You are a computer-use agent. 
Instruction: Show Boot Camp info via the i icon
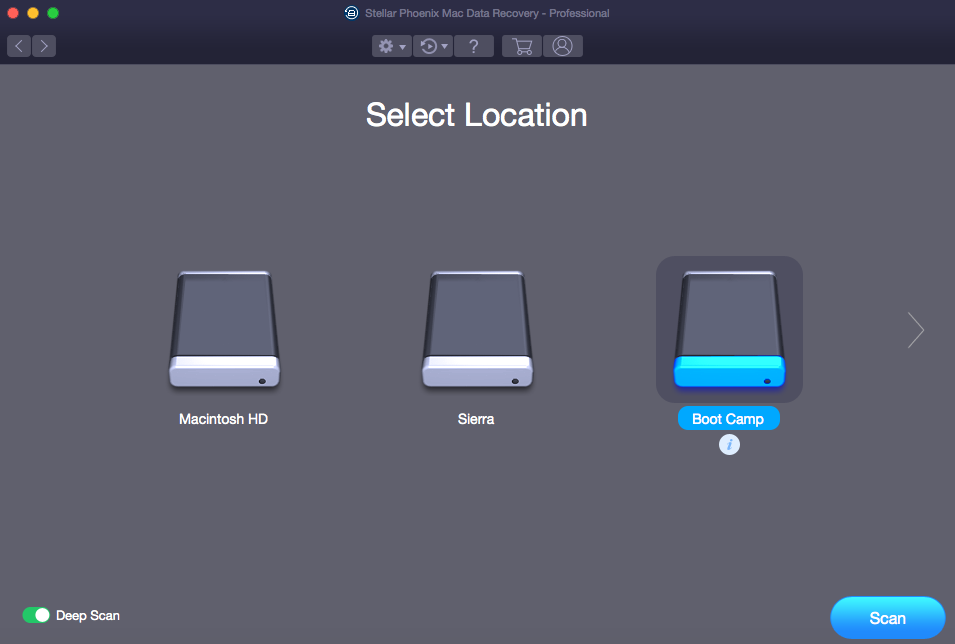(729, 445)
